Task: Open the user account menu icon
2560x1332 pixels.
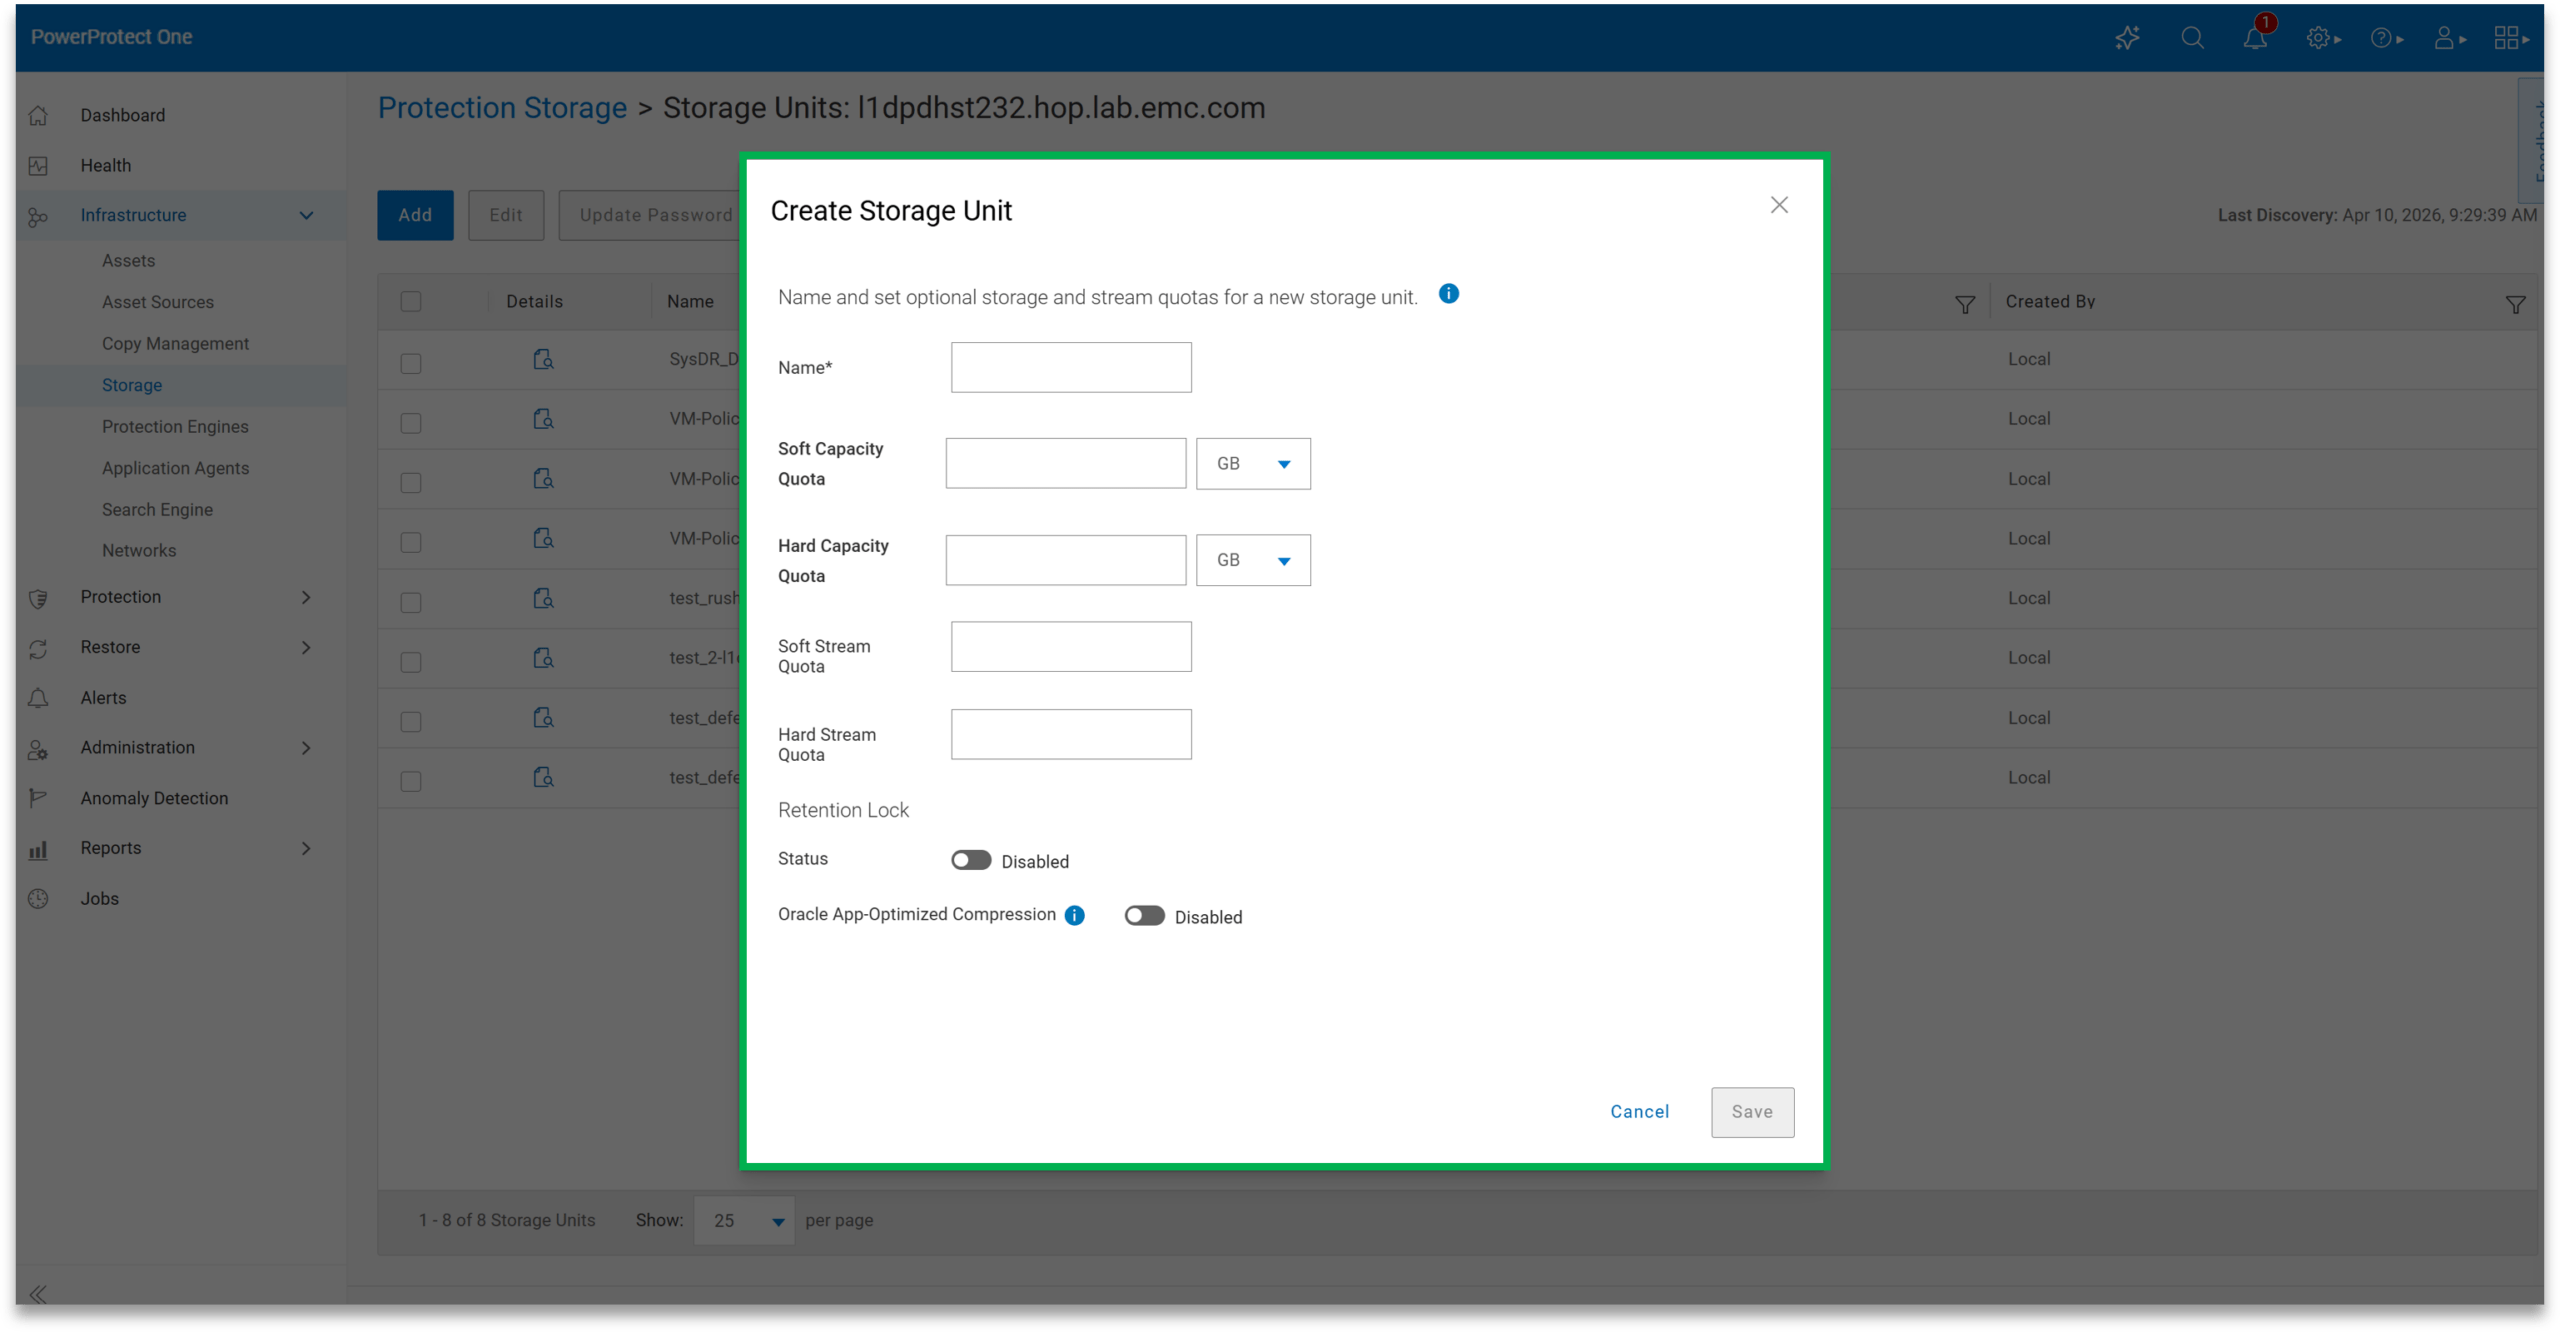Action: coord(2449,38)
